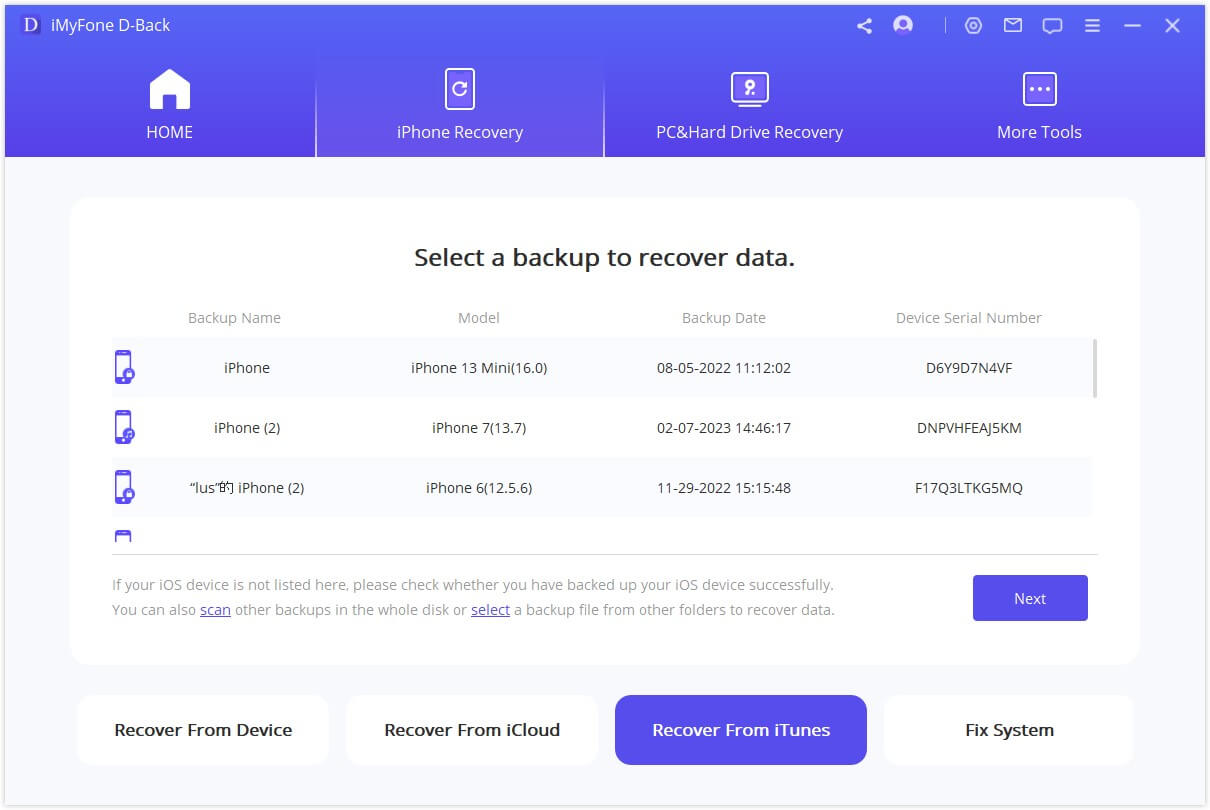Go to the HOME tab
The height and width of the screenshot is (810, 1210).
[x=169, y=106]
